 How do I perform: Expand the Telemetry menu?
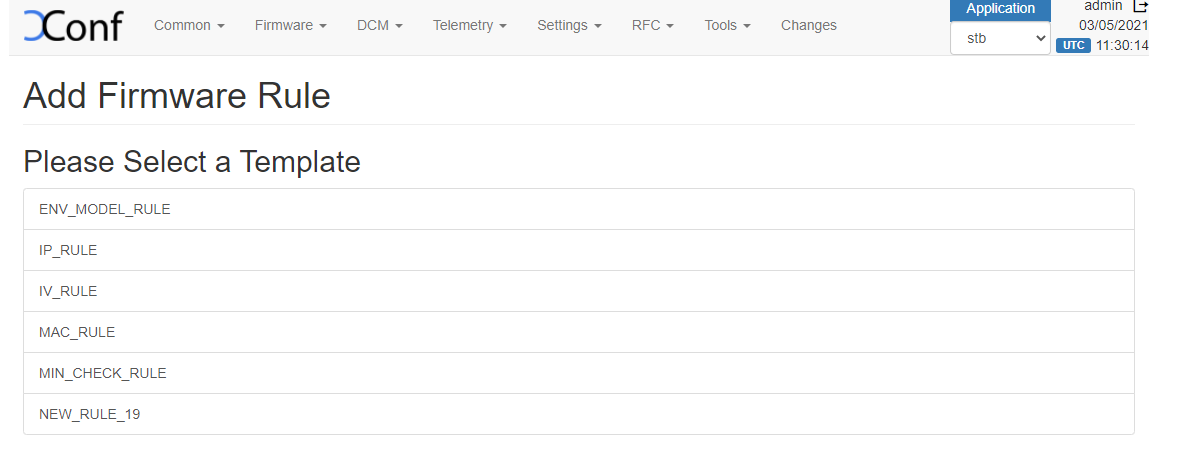(469, 26)
